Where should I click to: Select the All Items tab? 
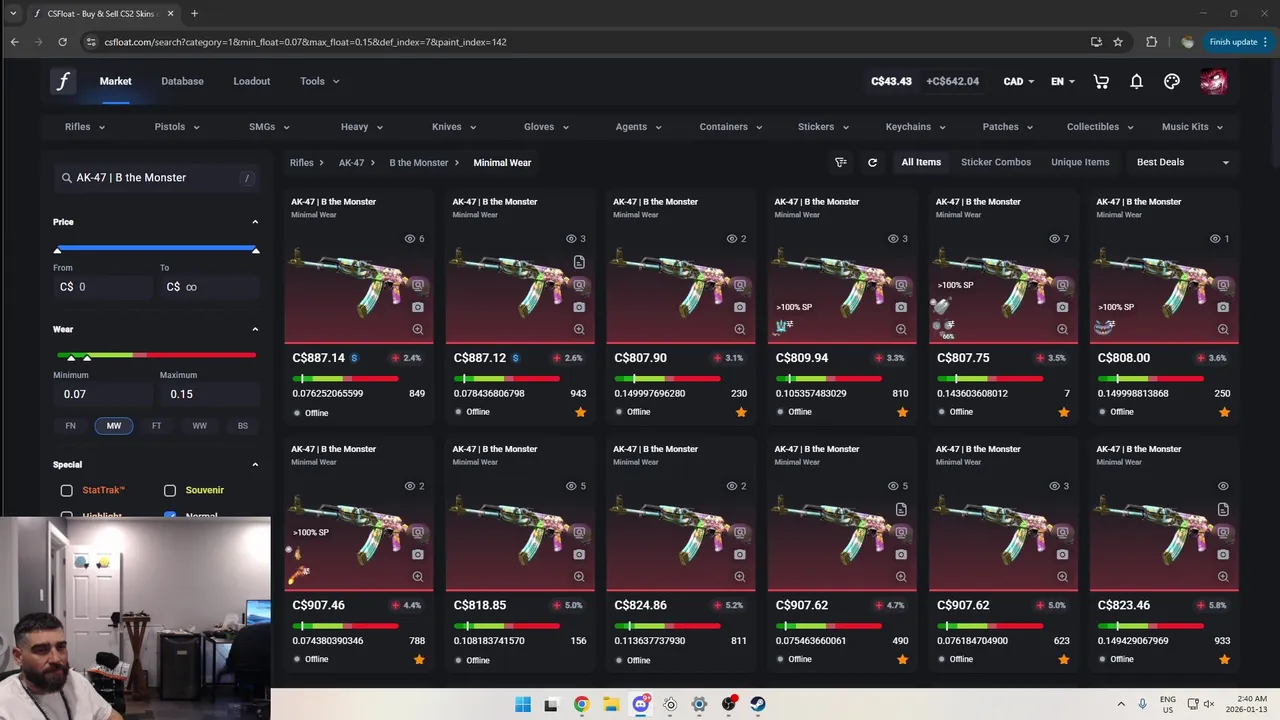point(921,162)
